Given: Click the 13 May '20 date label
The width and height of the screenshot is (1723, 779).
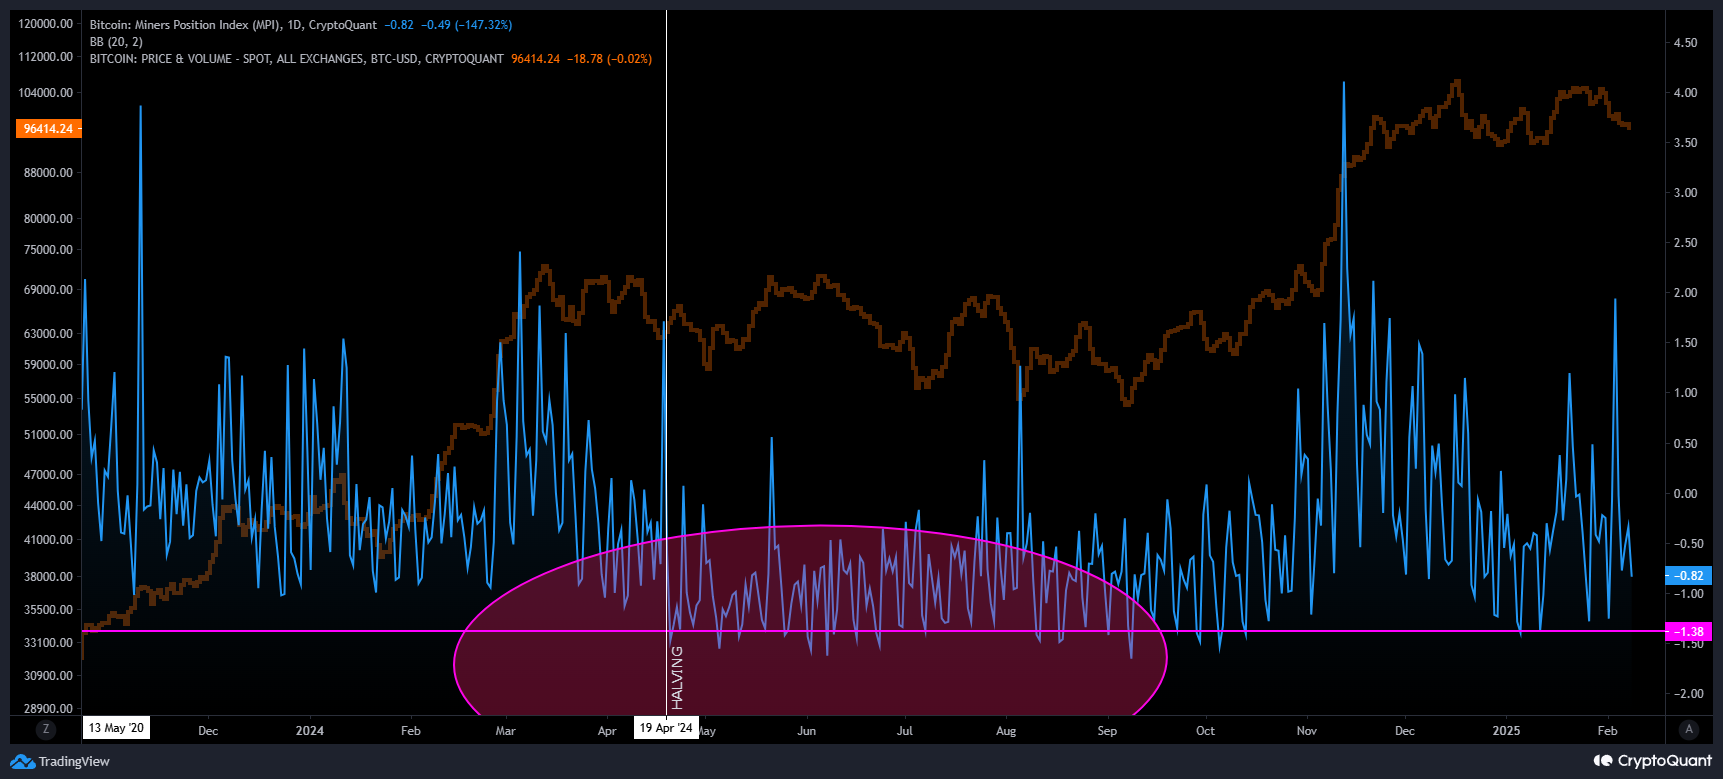Looking at the screenshot, I should click(116, 728).
